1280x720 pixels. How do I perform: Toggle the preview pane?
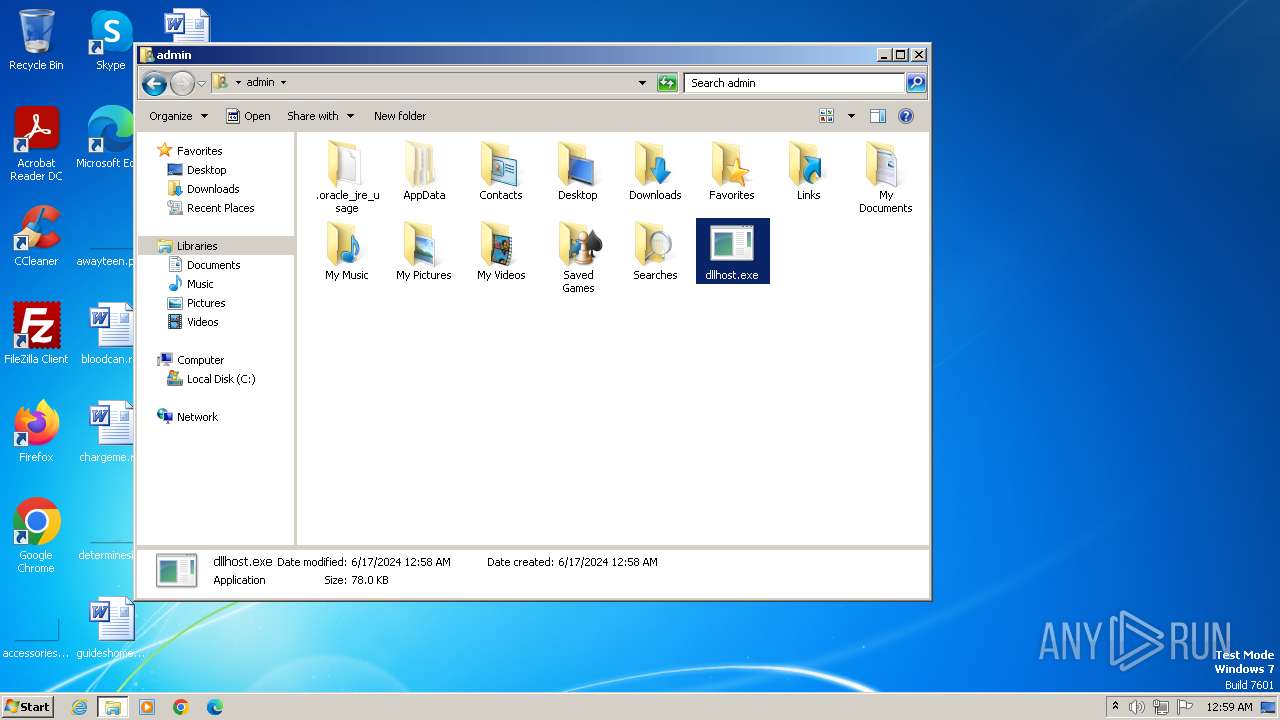tap(878, 116)
